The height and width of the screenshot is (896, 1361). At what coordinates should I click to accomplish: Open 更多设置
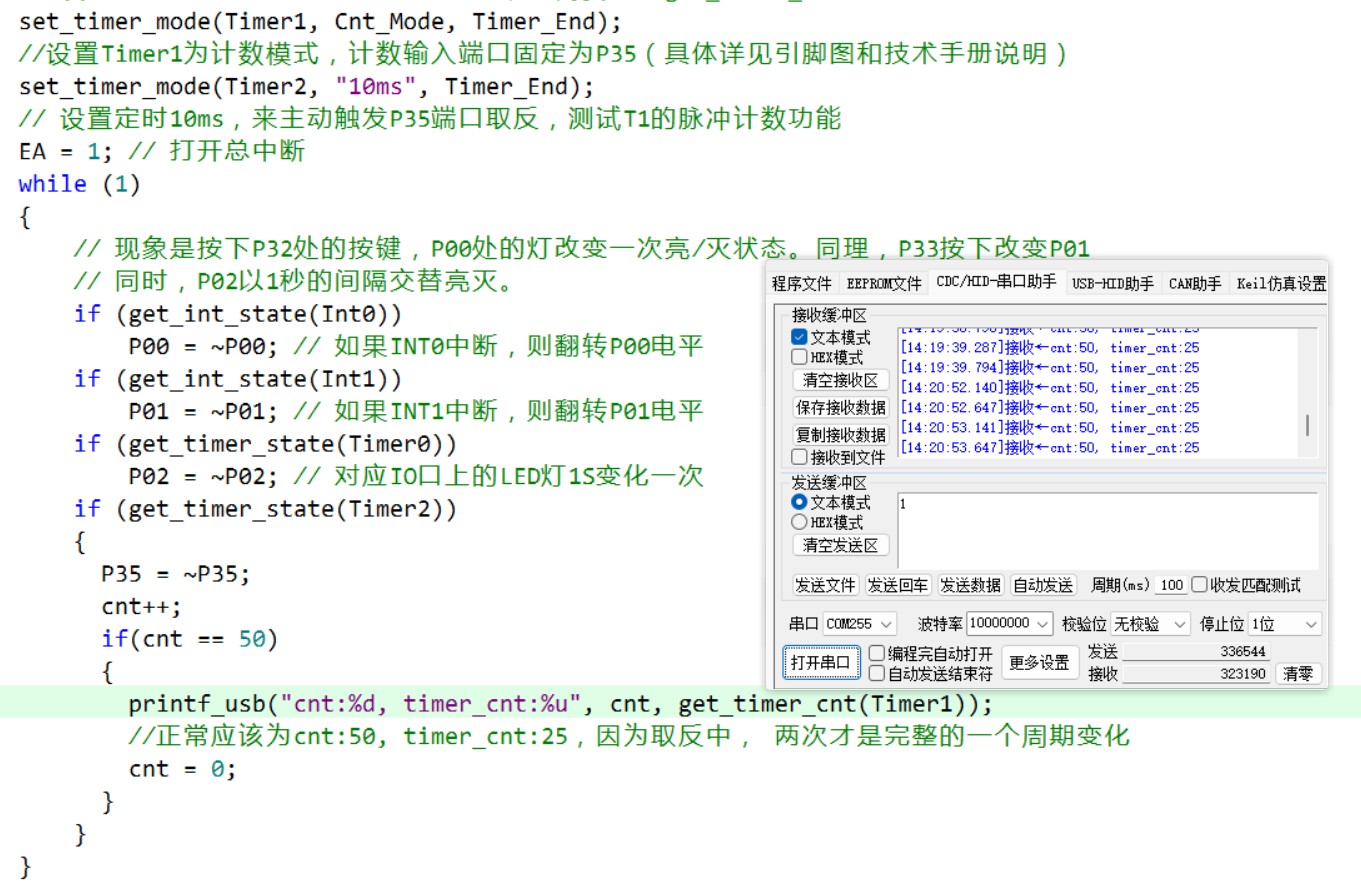coord(1039,662)
